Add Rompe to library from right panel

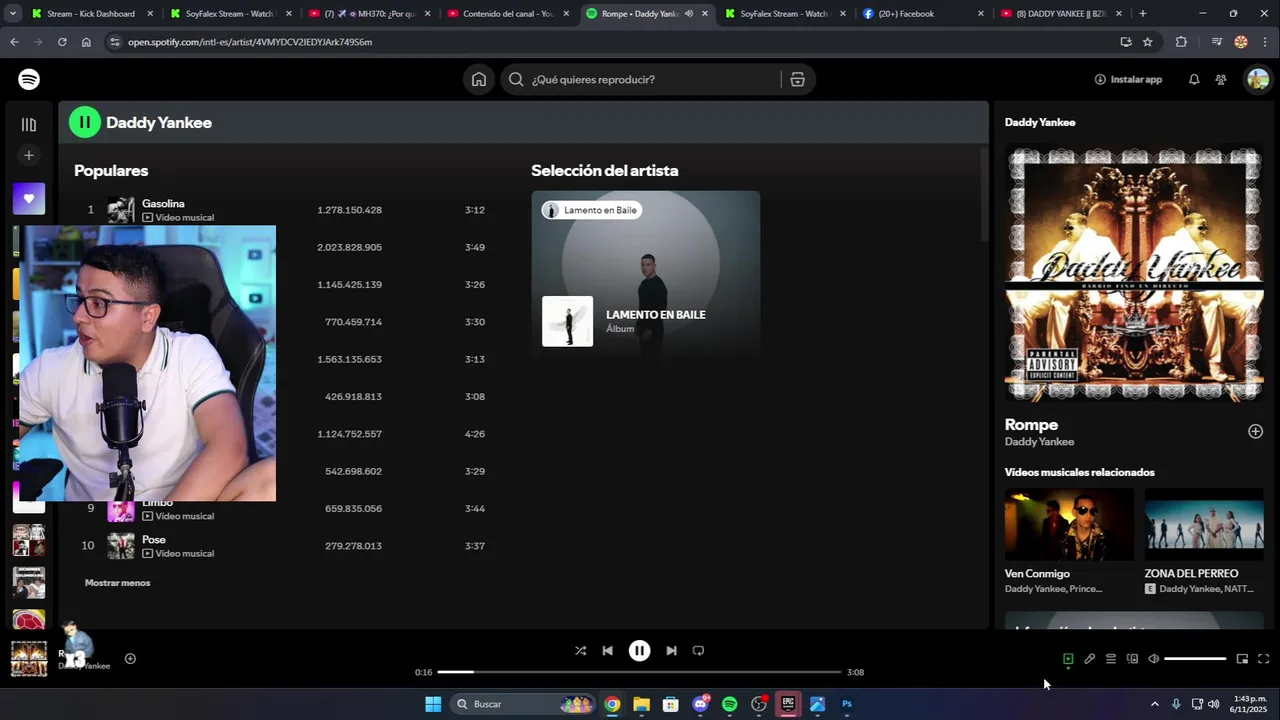(x=1255, y=431)
